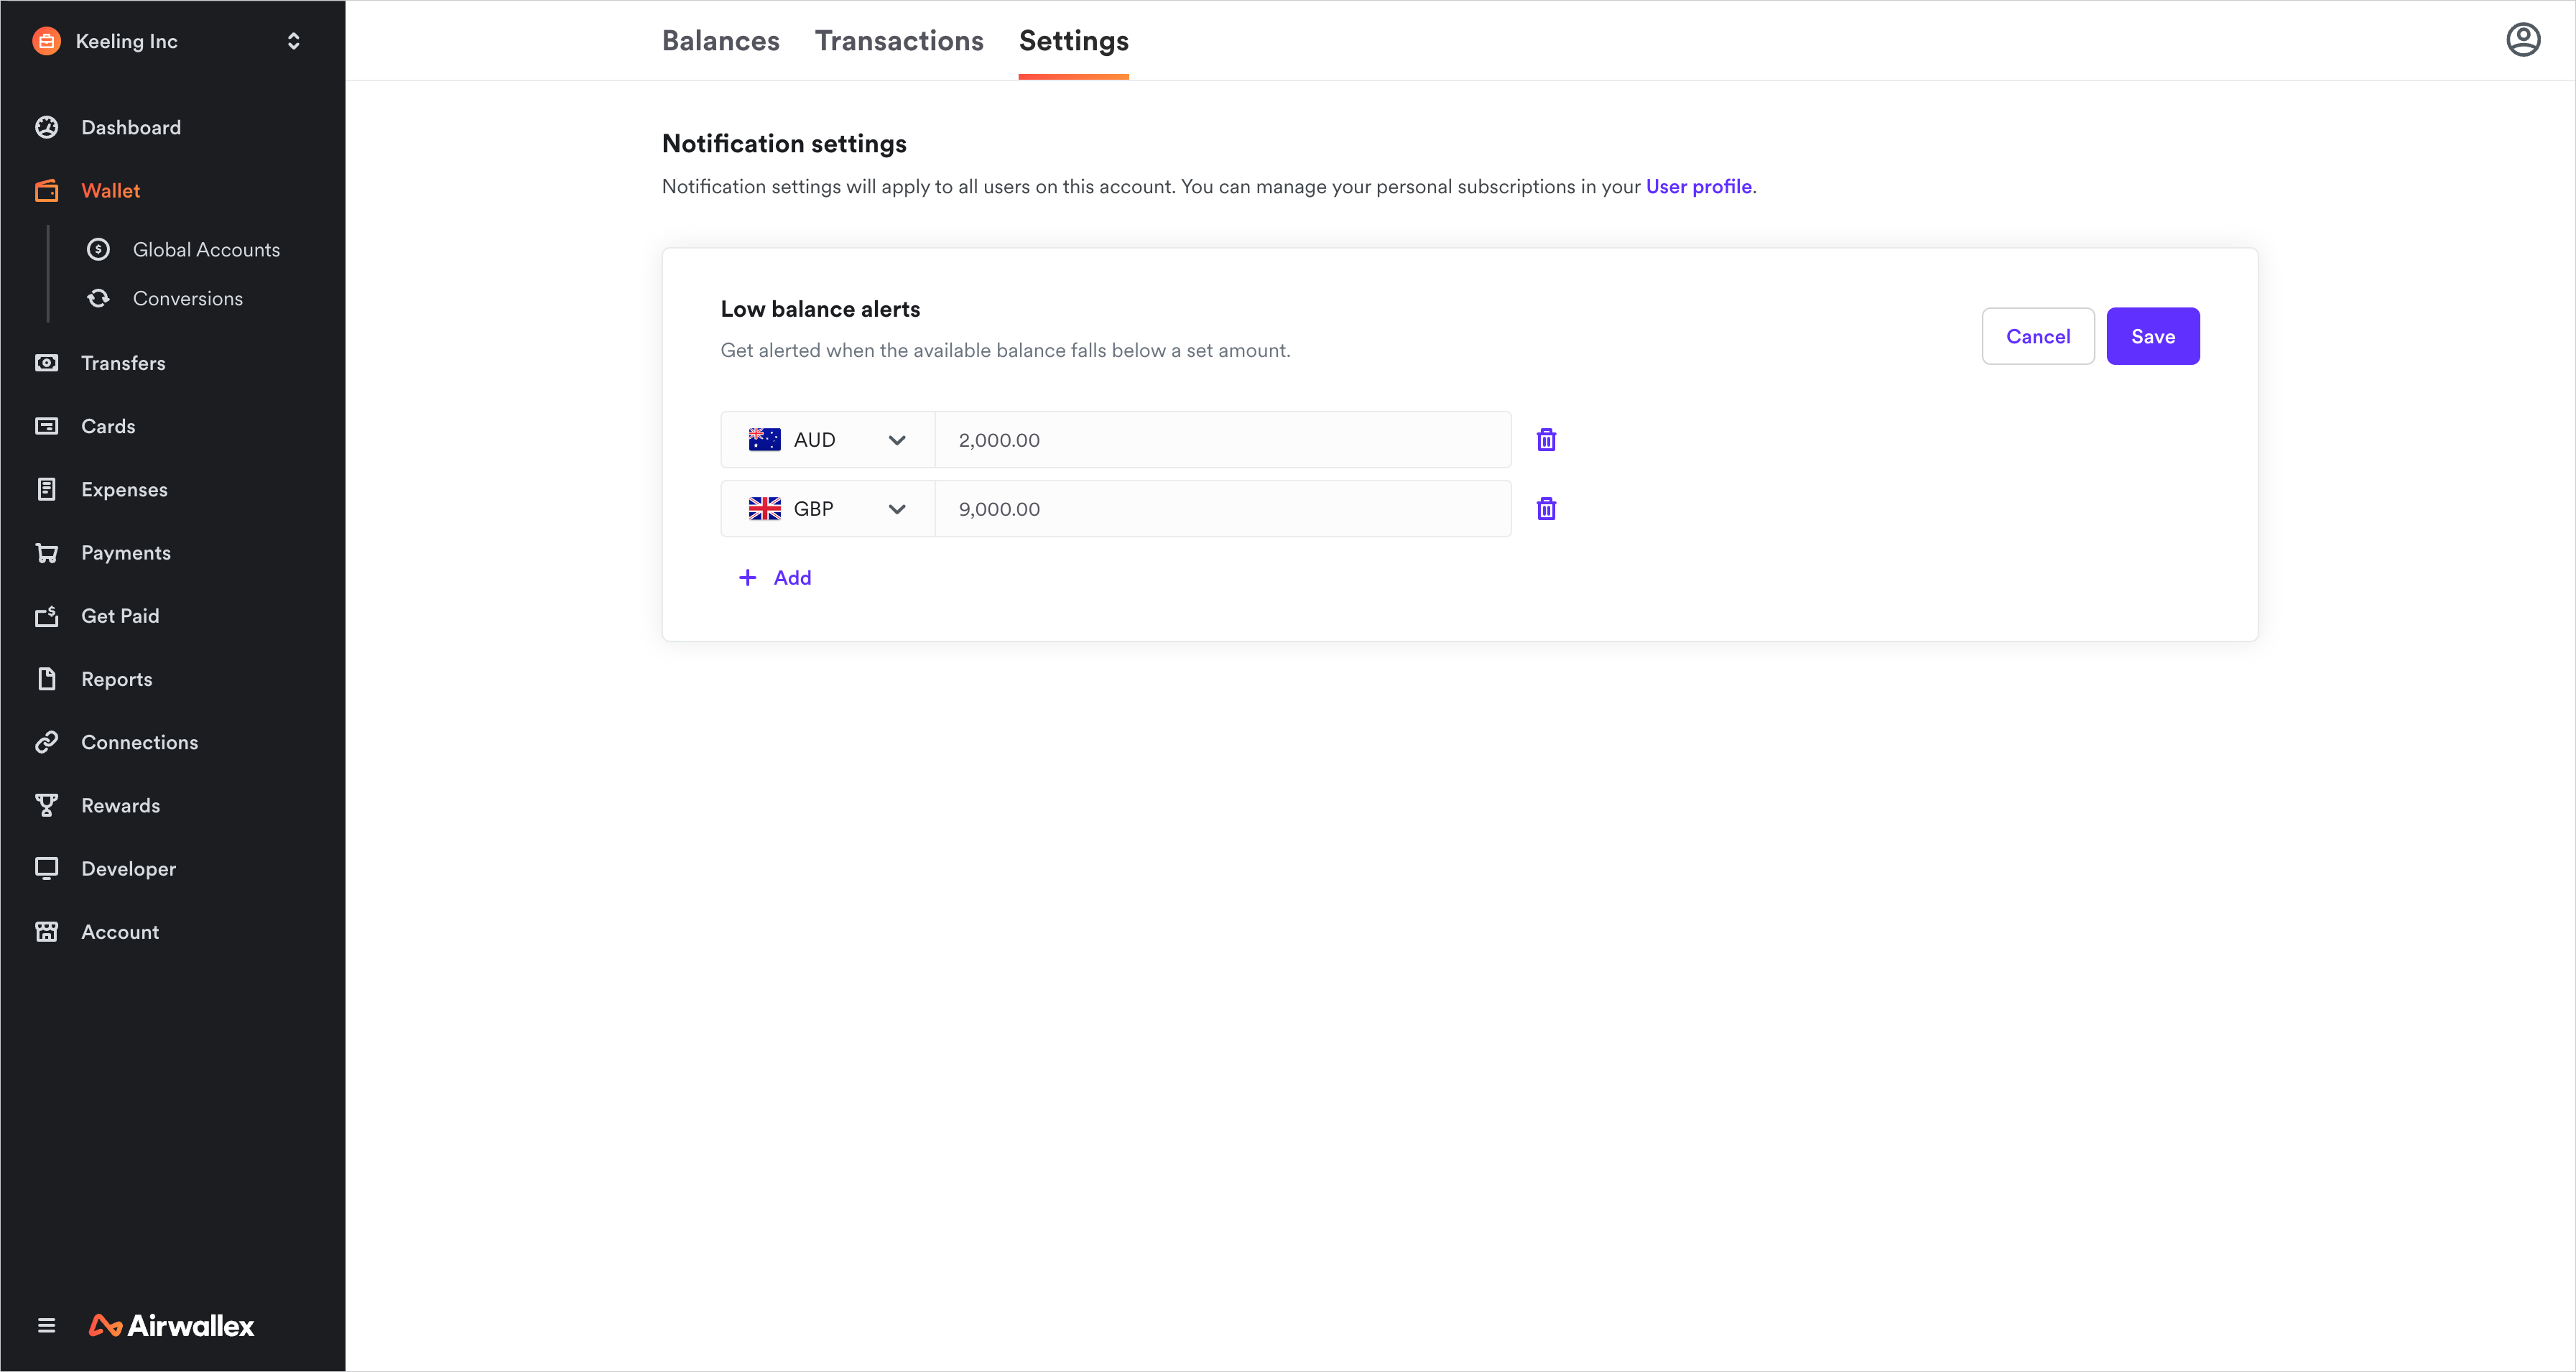Add another low balance alert
This screenshot has width=2576, height=1372.
[x=775, y=577]
